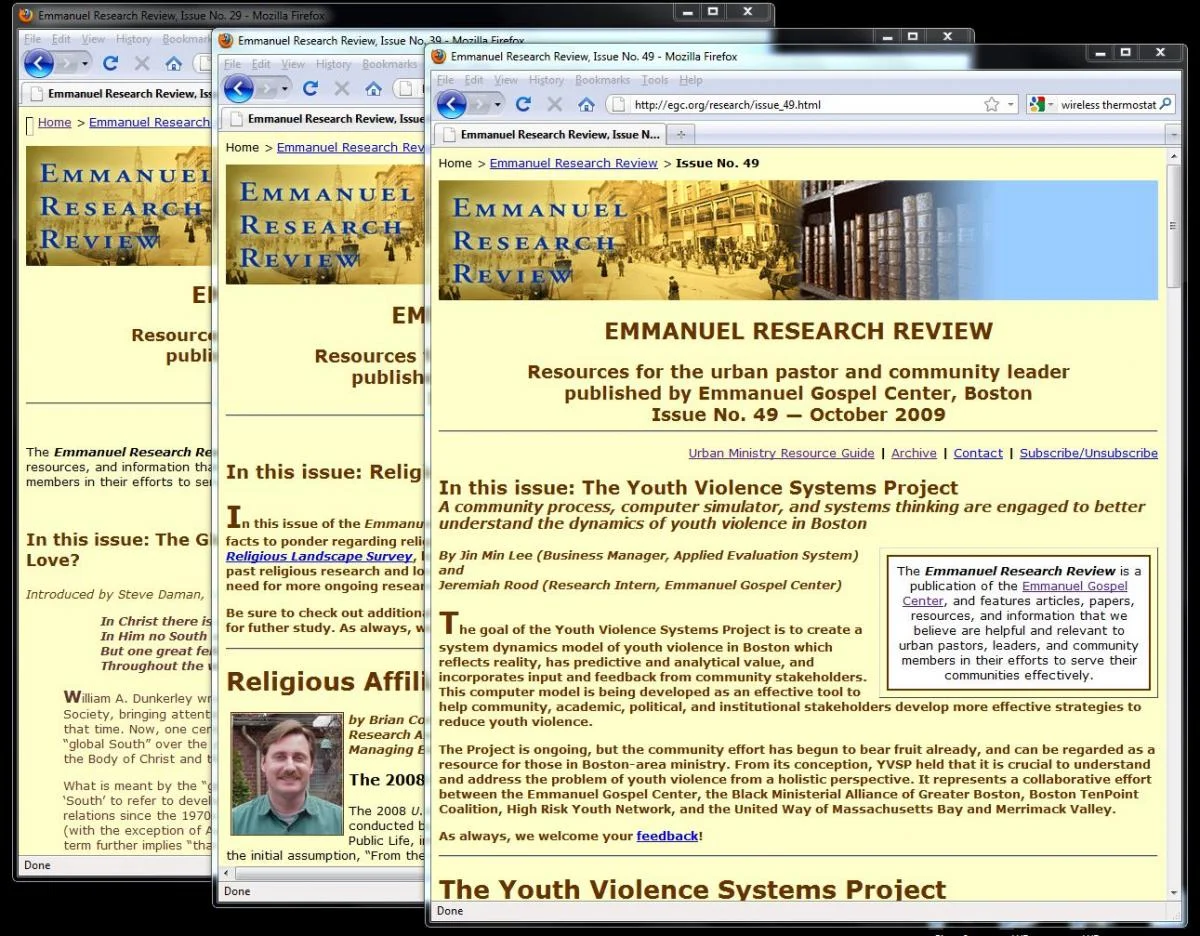Bookmark page with the star icon

[x=991, y=104]
